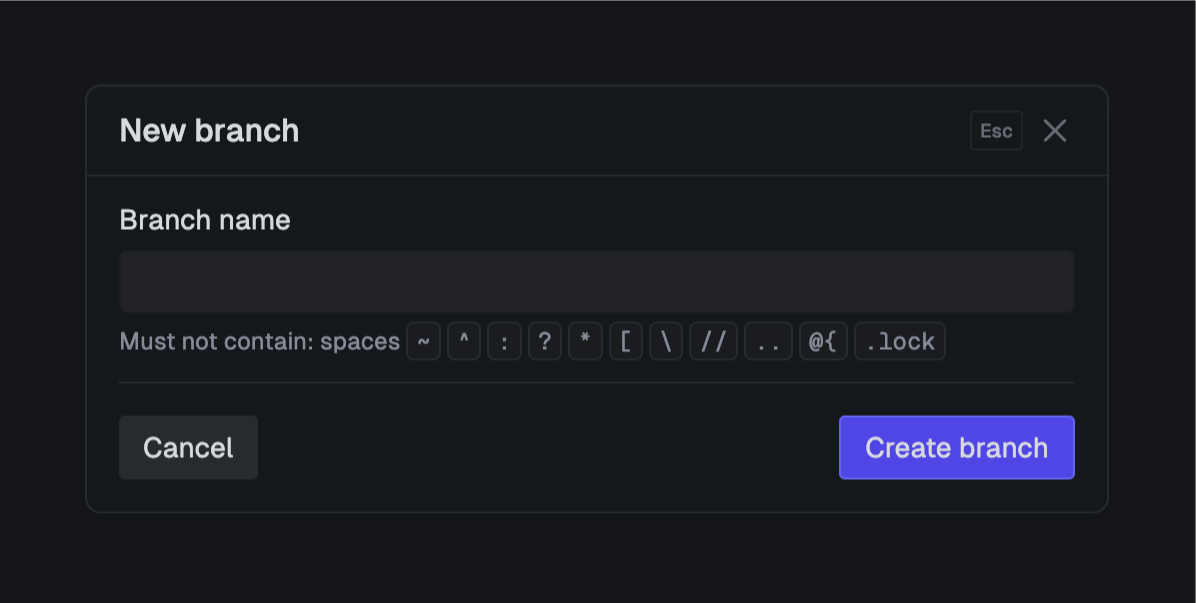This screenshot has width=1196, height=603.
Task: Click the New branch dialog title
Action: tap(209, 130)
